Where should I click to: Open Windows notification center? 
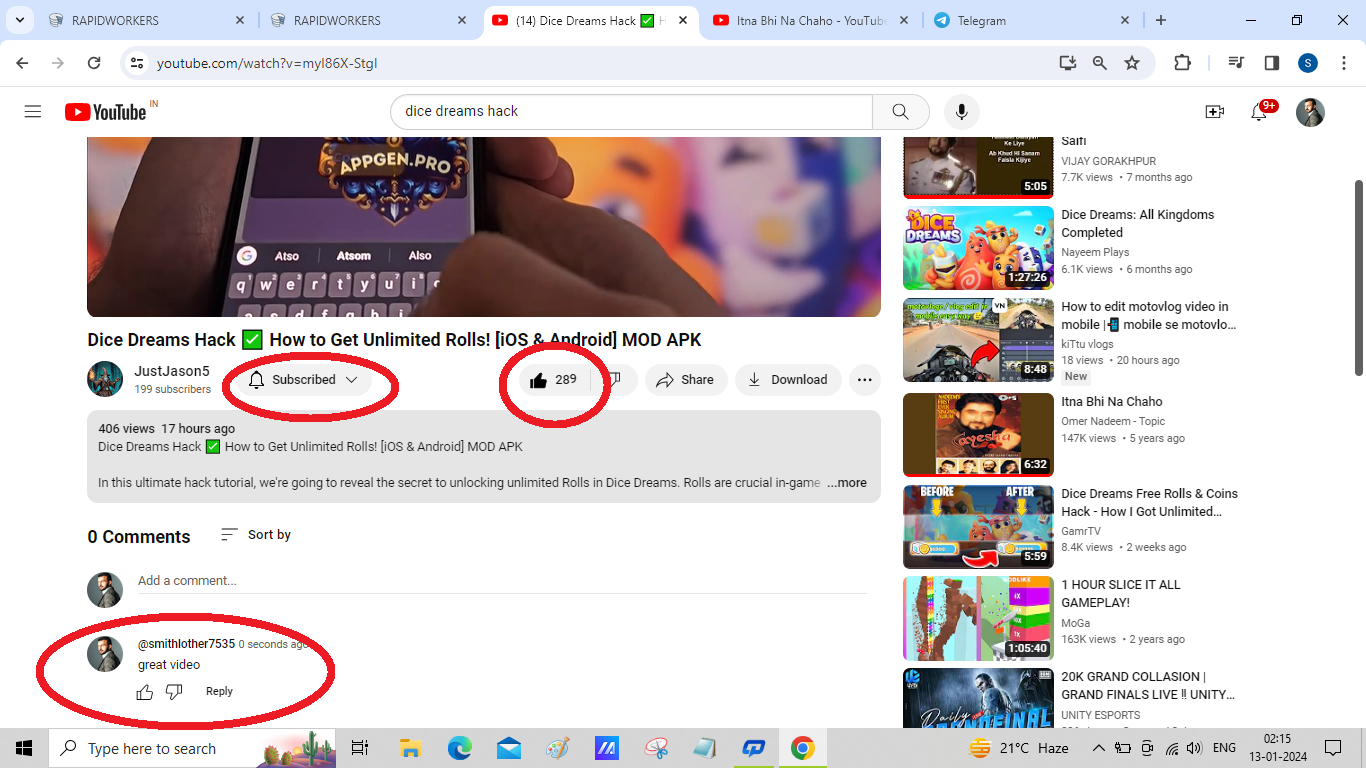(x=1332, y=748)
